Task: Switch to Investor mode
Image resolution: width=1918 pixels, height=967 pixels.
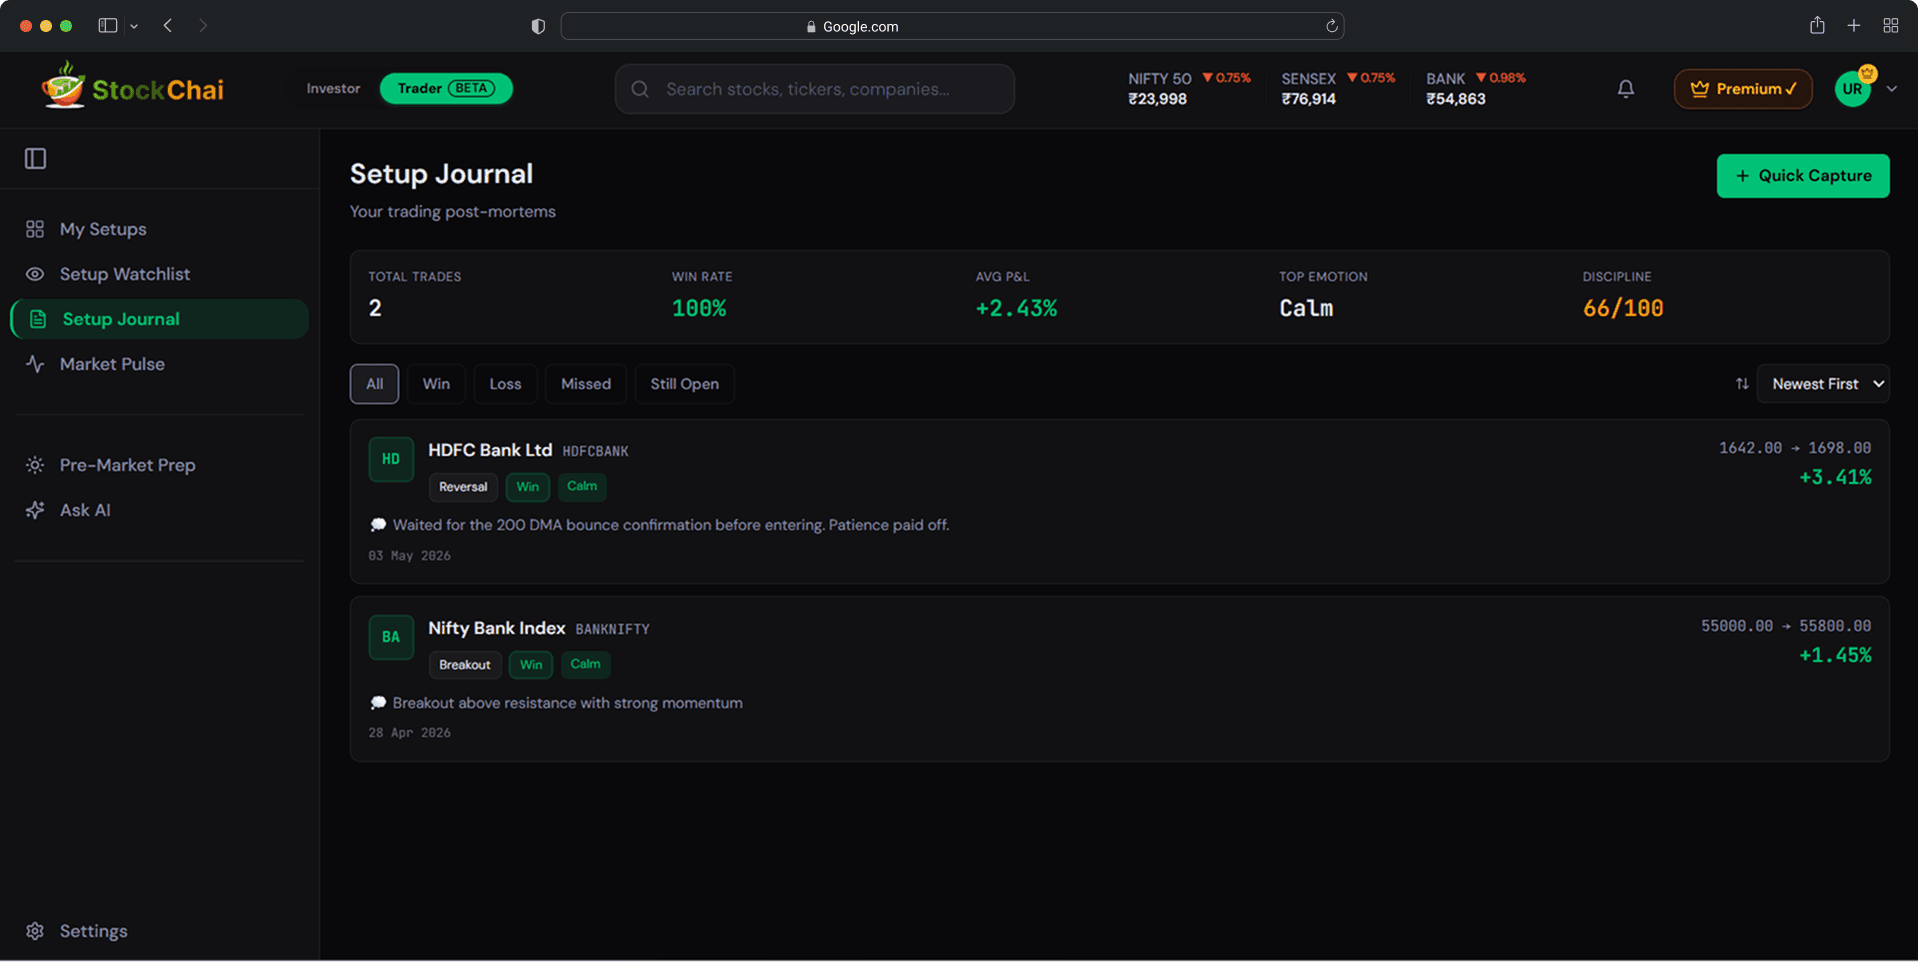Action: tap(333, 88)
